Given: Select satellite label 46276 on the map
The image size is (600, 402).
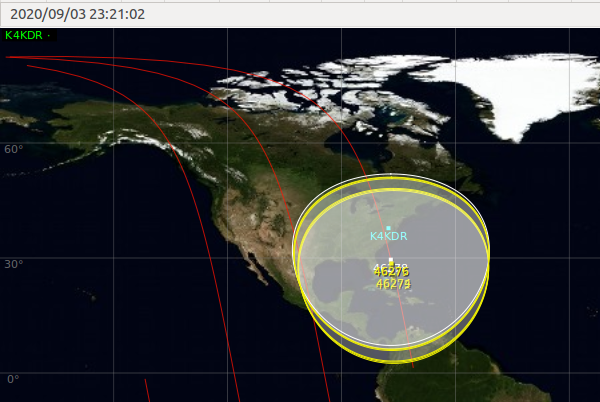Looking at the screenshot, I should pyautogui.click(x=391, y=272).
